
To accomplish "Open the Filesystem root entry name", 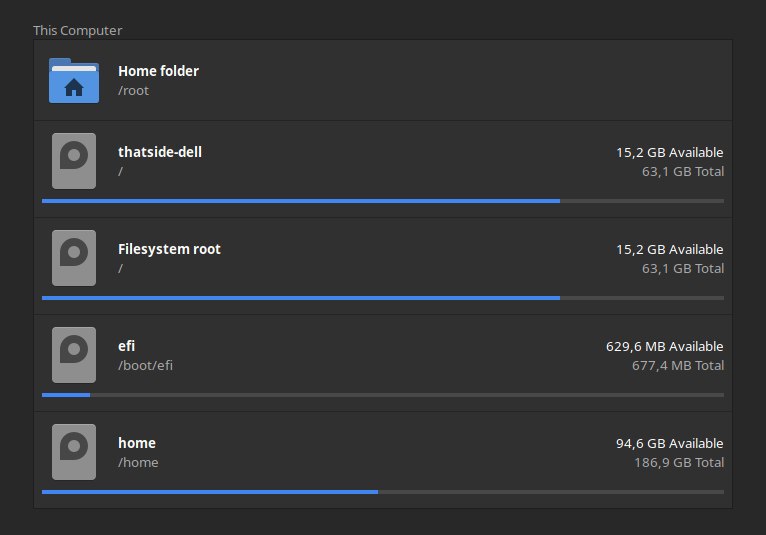I will pos(169,249).
